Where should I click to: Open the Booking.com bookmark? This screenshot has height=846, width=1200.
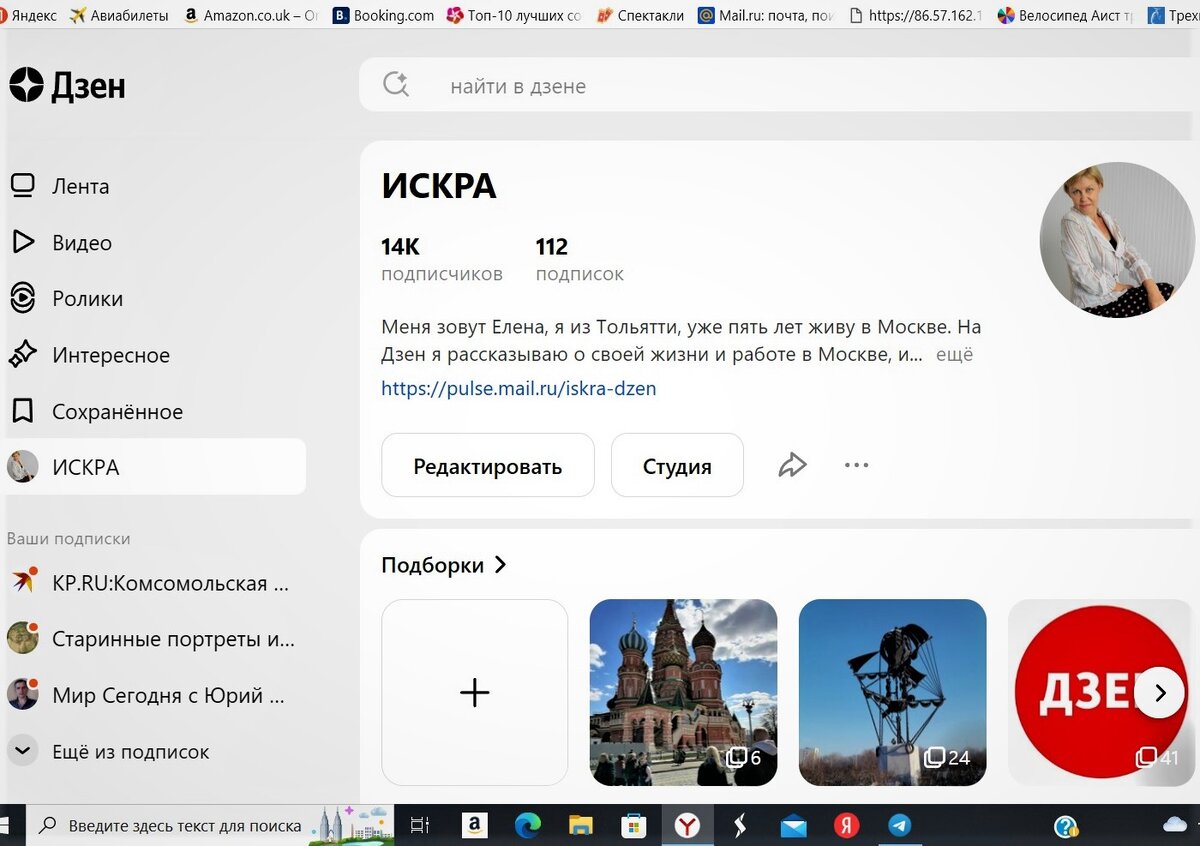[x=385, y=15]
